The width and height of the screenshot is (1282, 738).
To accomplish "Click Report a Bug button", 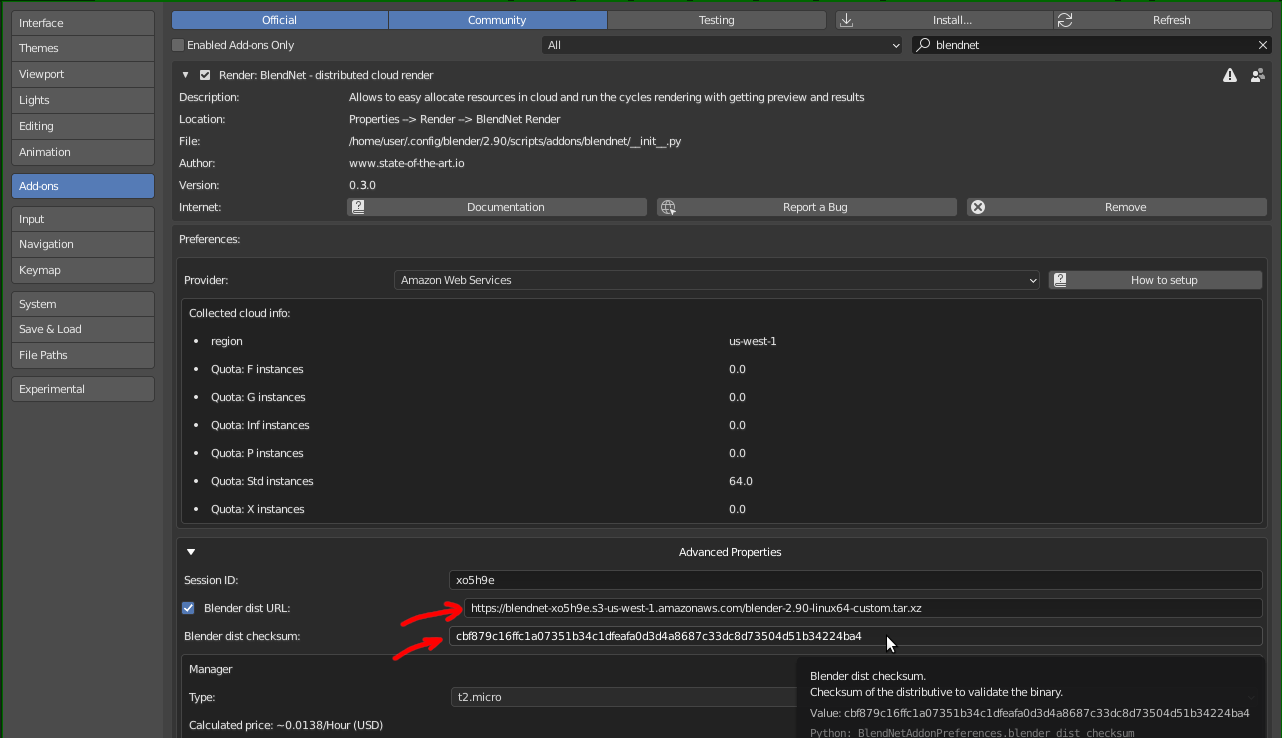I will point(807,207).
